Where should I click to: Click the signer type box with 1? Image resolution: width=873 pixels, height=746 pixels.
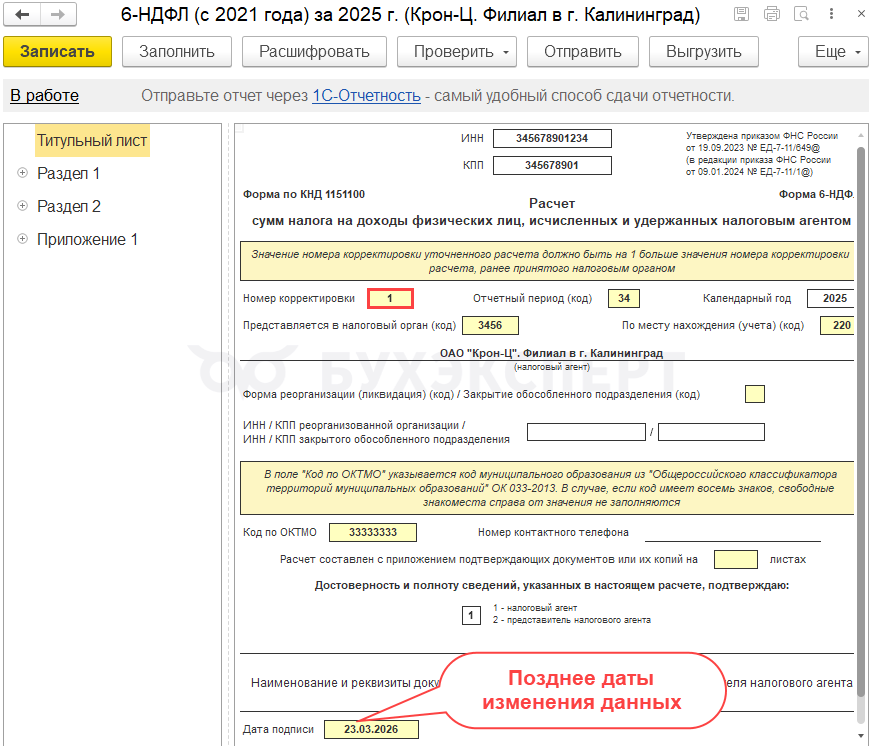click(x=472, y=616)
